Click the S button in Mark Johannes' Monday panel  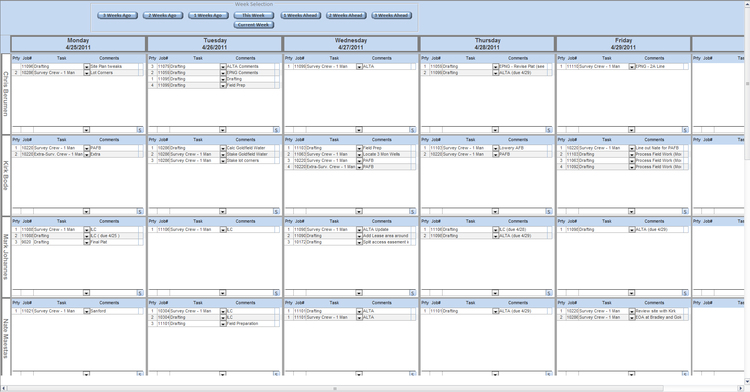[x=140, y=293]
